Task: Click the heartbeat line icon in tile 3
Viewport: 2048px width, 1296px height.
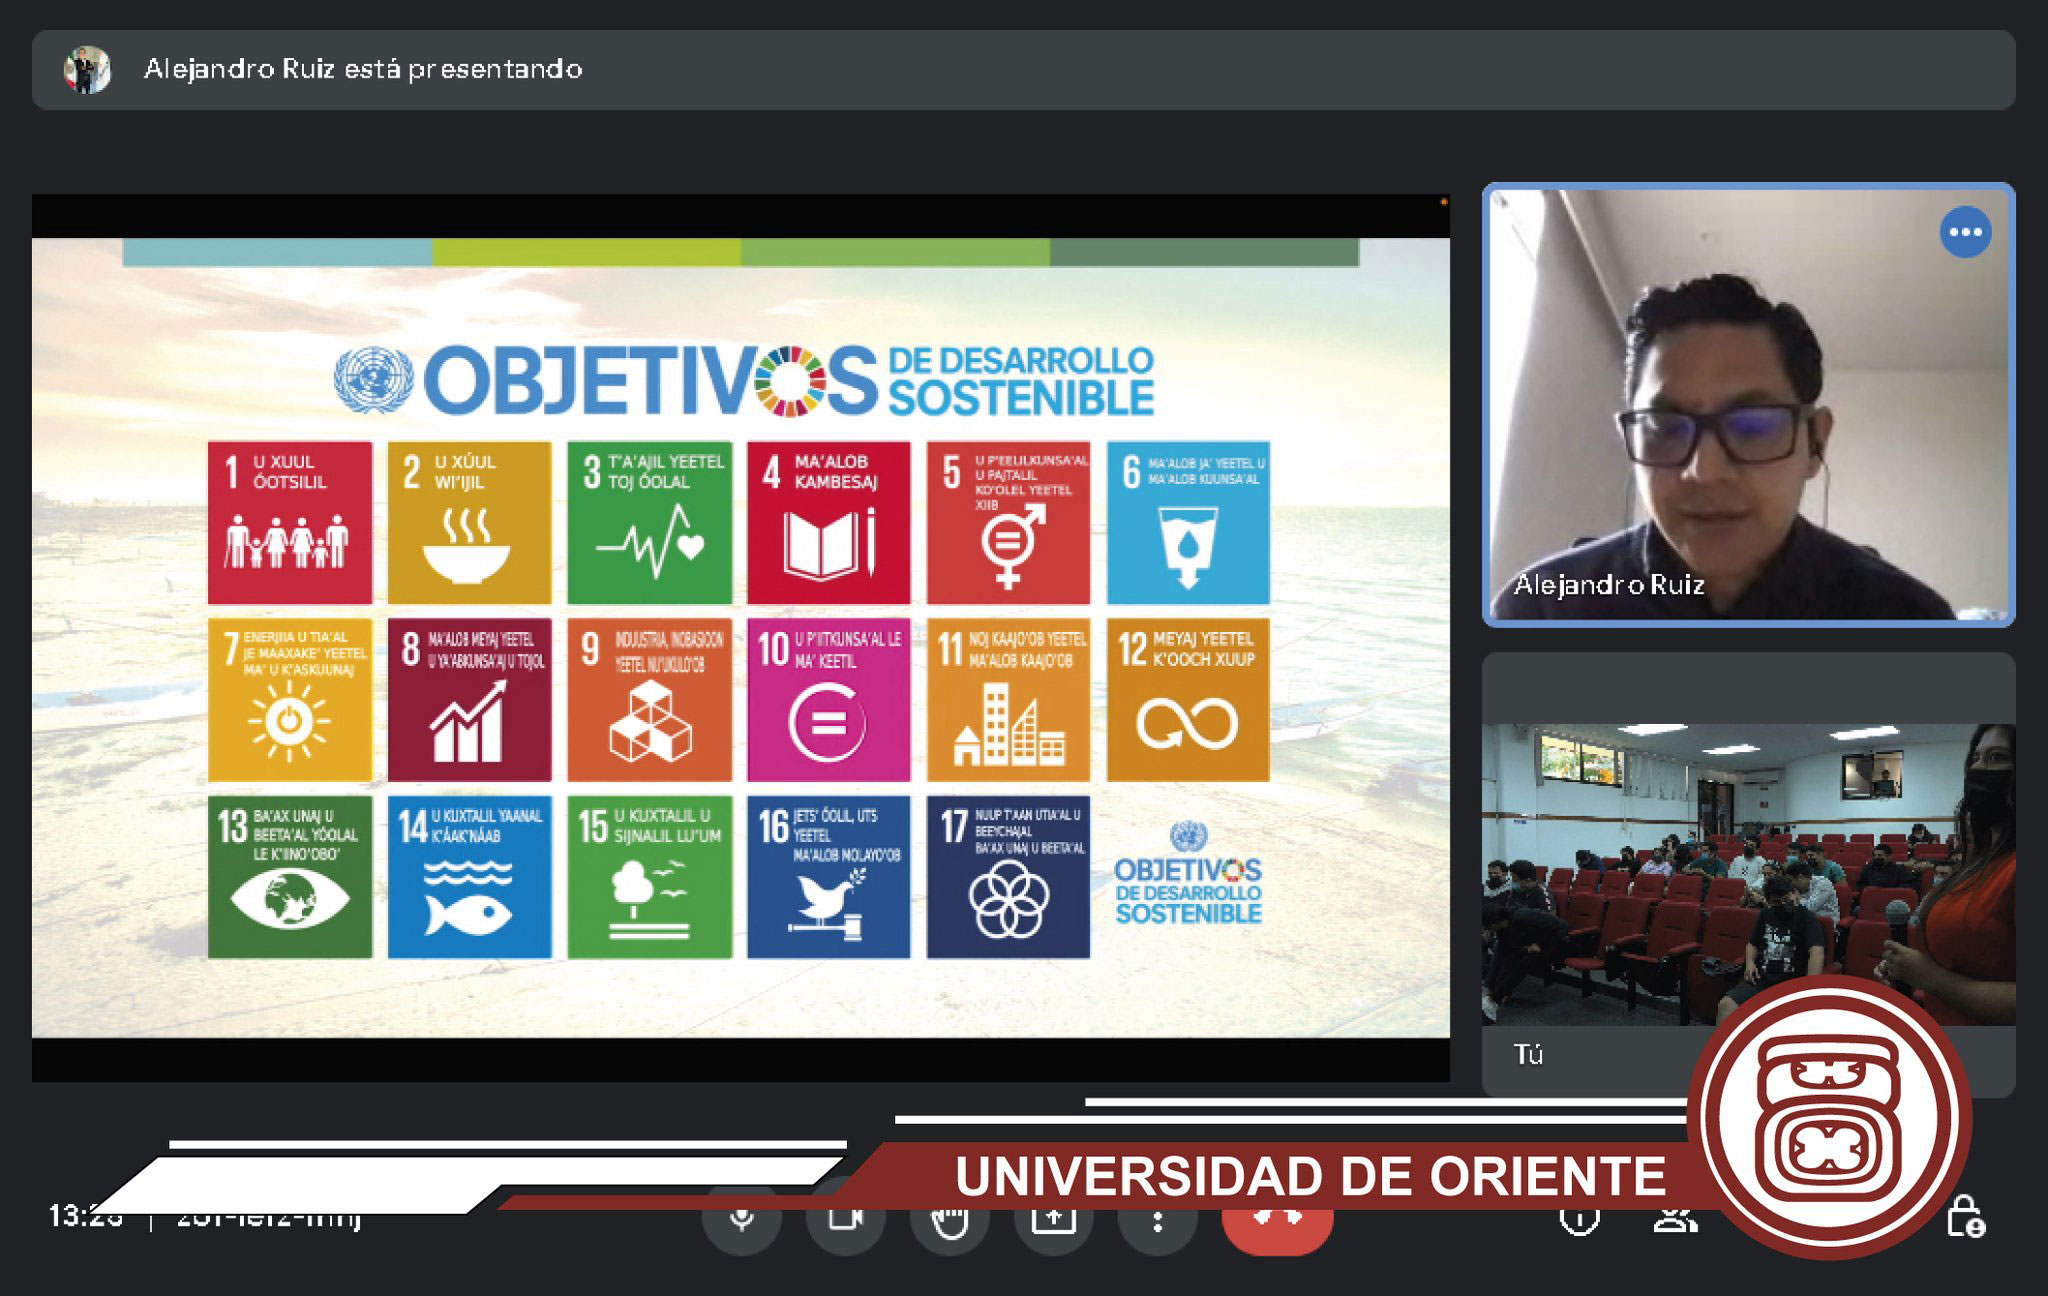Action: click(x=650, y=541)
